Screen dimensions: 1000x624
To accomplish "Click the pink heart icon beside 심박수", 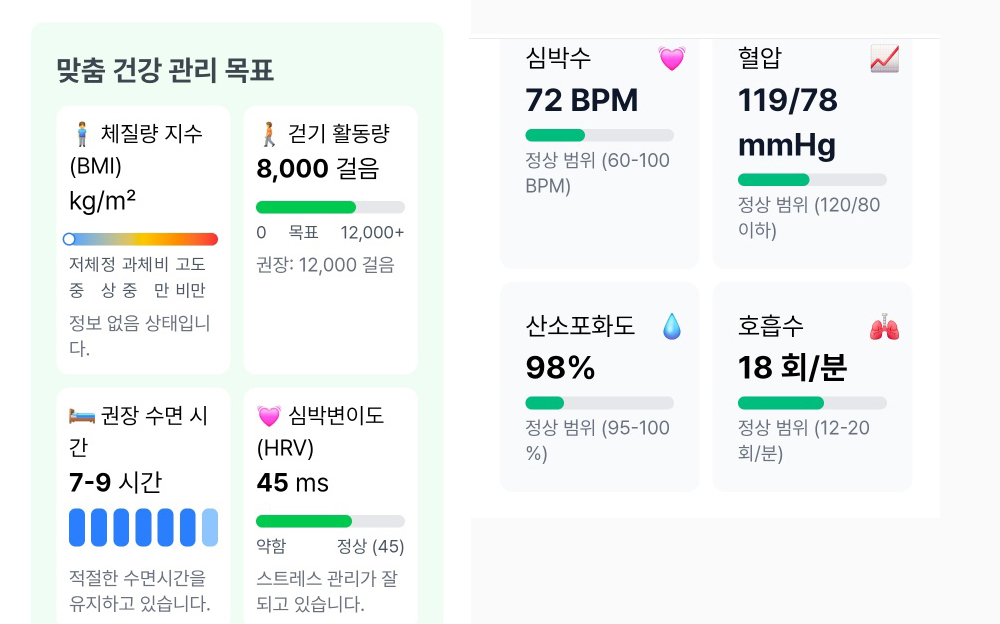I will pos(672,59).
